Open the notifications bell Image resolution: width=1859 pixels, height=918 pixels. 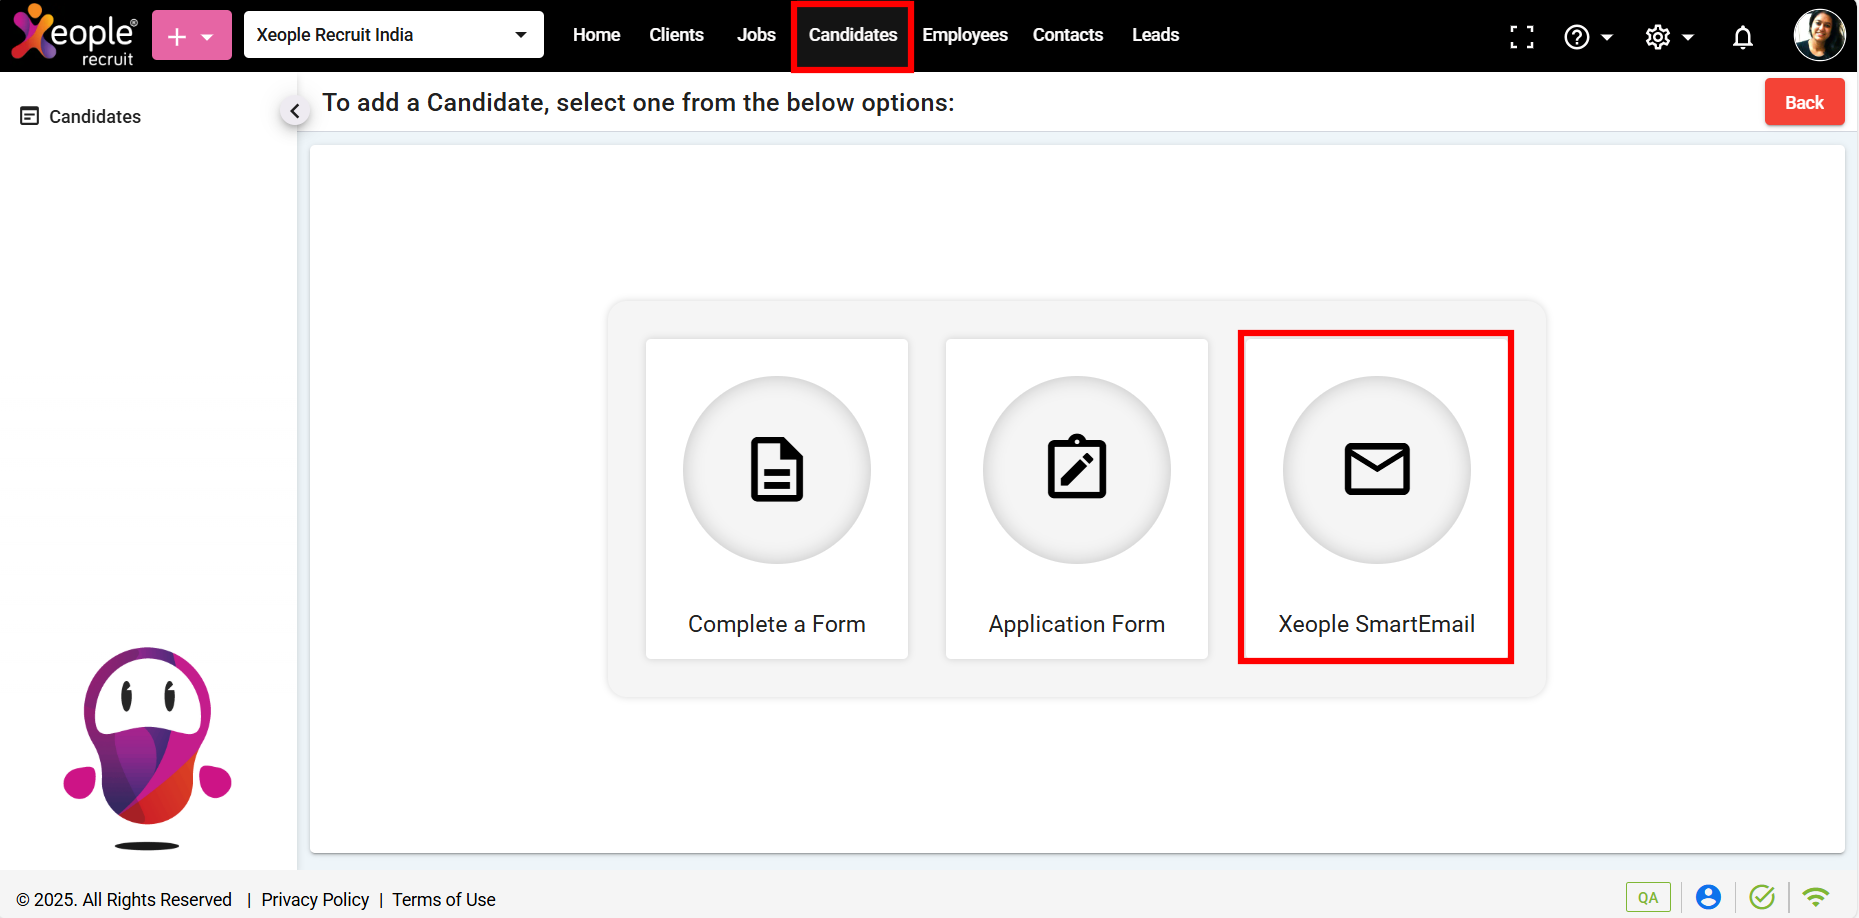pyautogui.click(x=1742, y=37)
